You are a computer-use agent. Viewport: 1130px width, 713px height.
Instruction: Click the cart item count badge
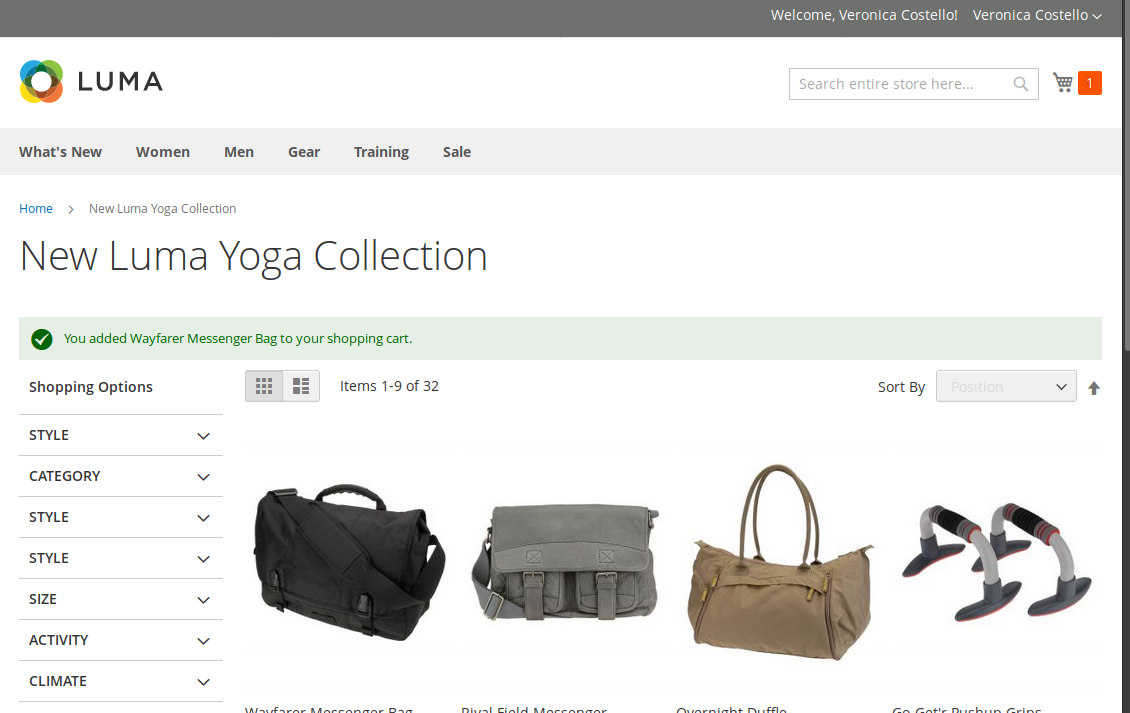click(x=1089, y=83)
